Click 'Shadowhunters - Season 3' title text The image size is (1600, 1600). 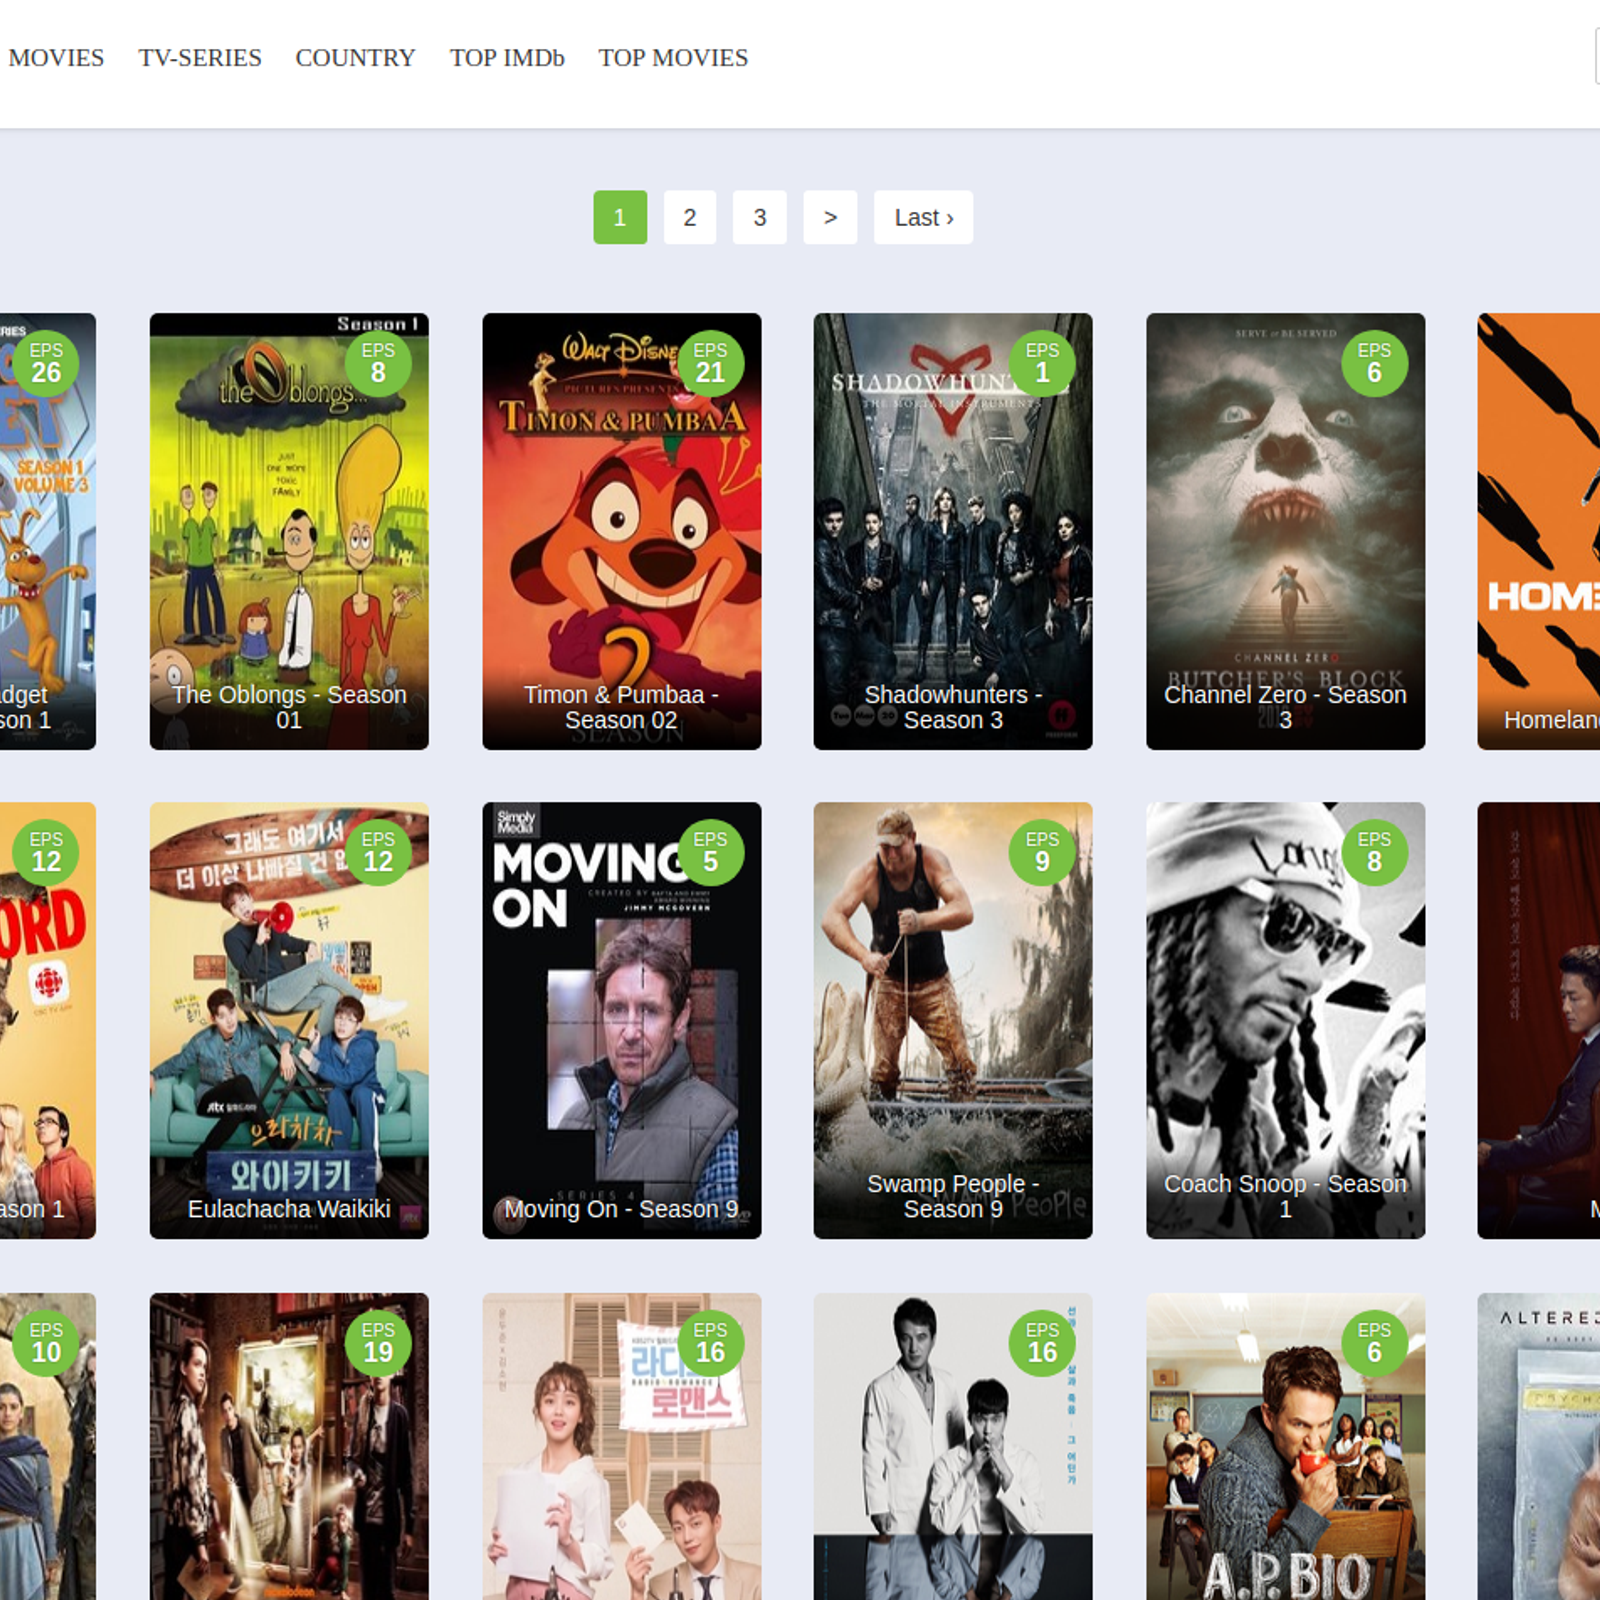coord(953,707)
